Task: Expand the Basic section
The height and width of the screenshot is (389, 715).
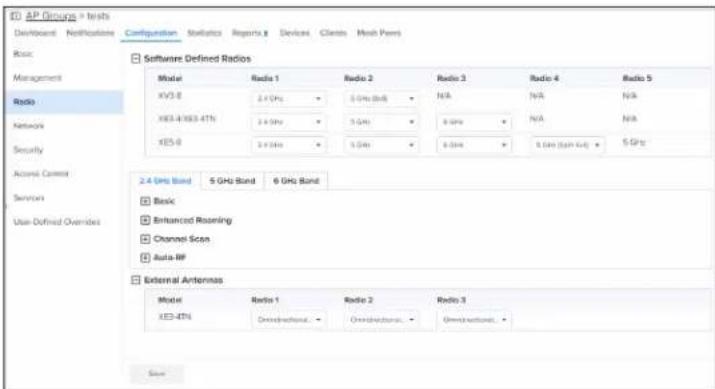Action: (x=145, y=201)
